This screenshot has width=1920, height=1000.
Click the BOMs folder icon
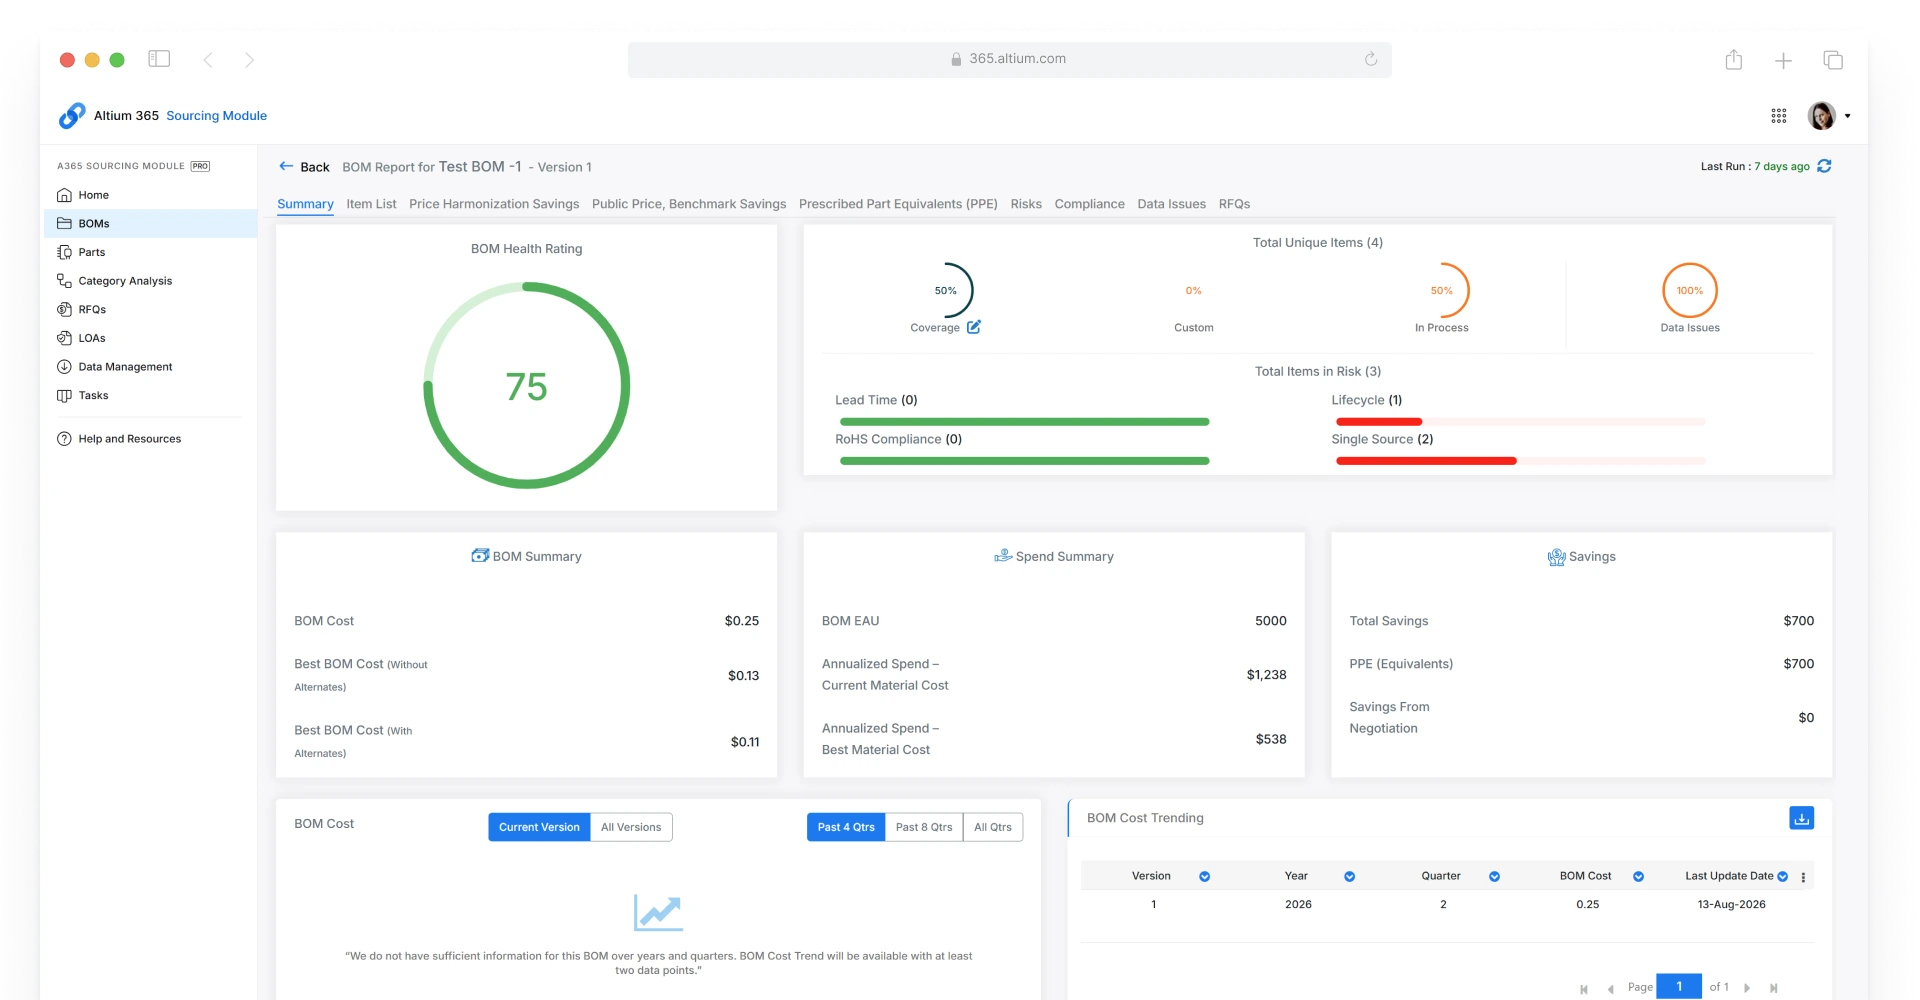pos(64,223)
